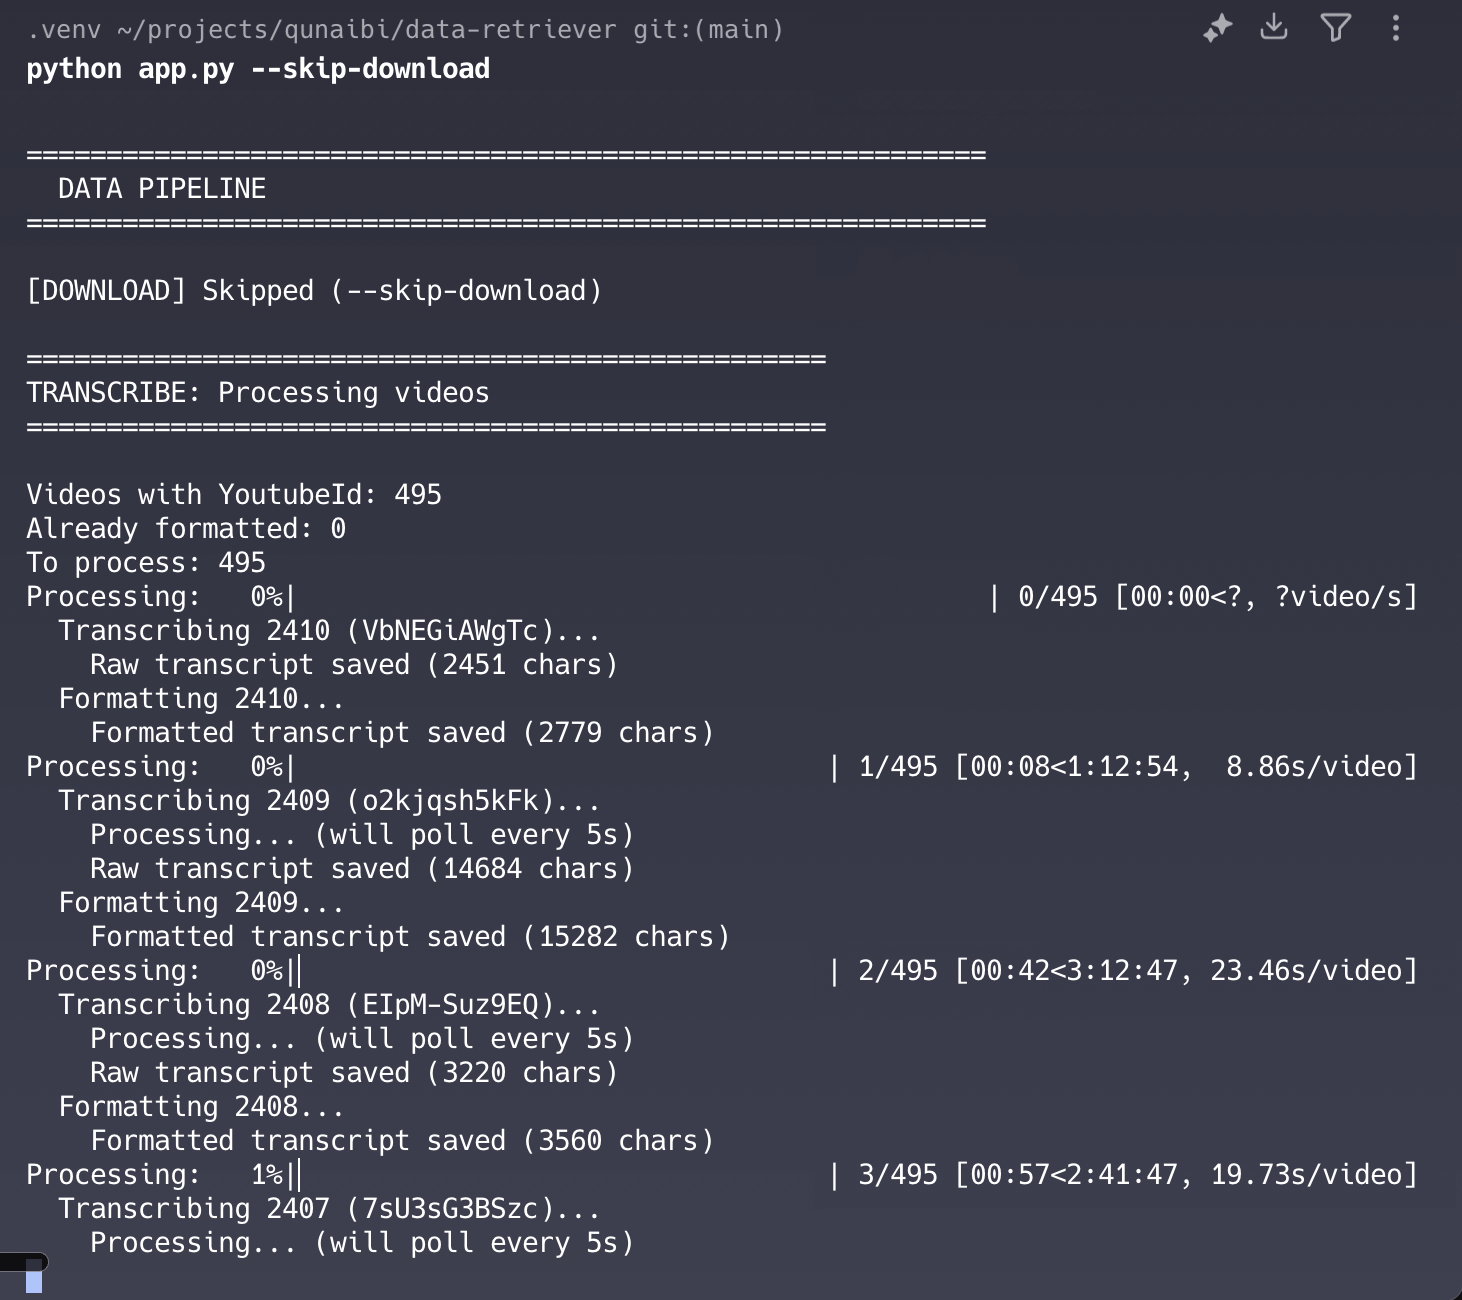Click the git:(main) branch indicator in prompt
1462x1300 pixels.
(x=708, y=30)
